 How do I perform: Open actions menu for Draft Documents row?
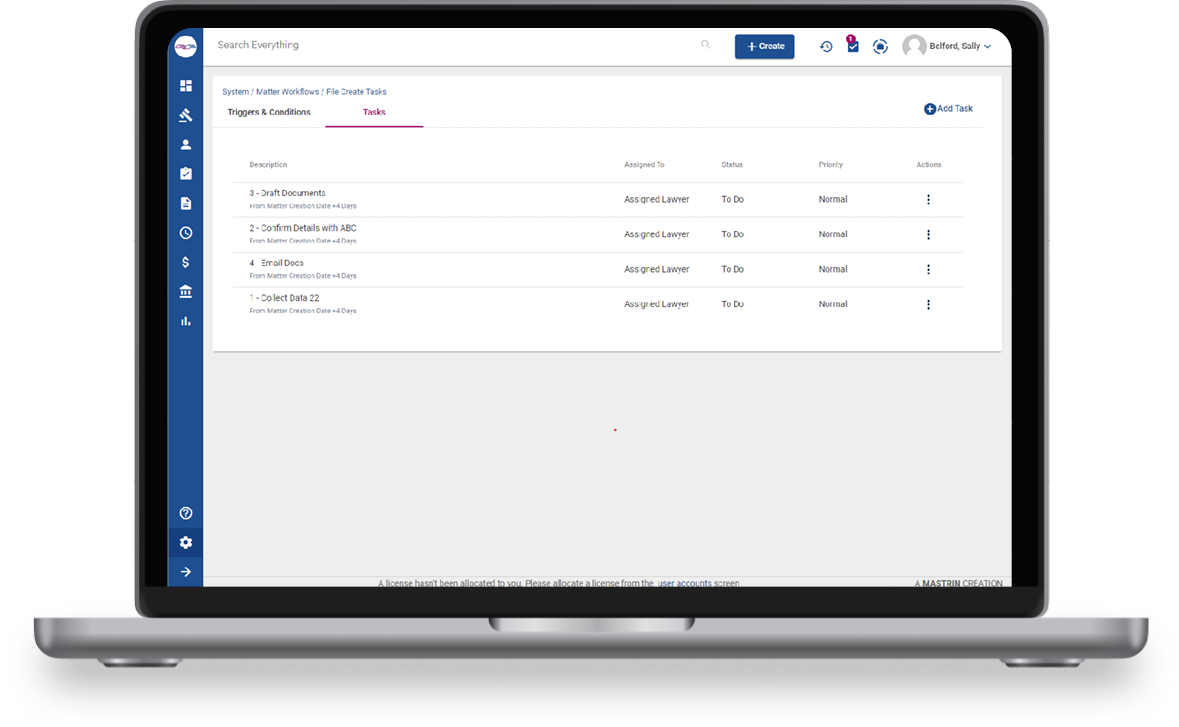pos(928,200)
